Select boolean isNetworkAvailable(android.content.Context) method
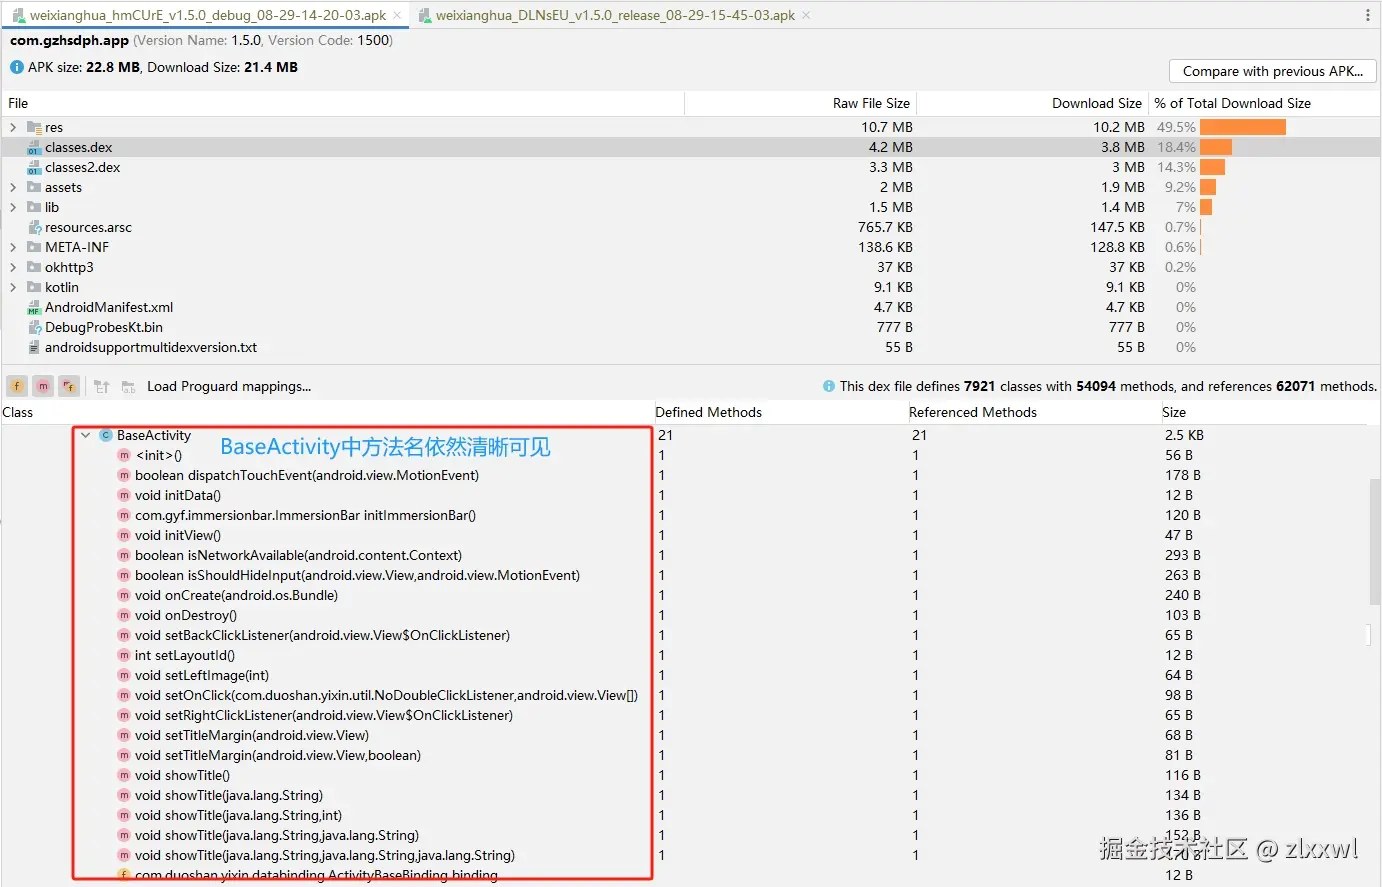This screenshot has height=887, width=1382. pos(298,555)
